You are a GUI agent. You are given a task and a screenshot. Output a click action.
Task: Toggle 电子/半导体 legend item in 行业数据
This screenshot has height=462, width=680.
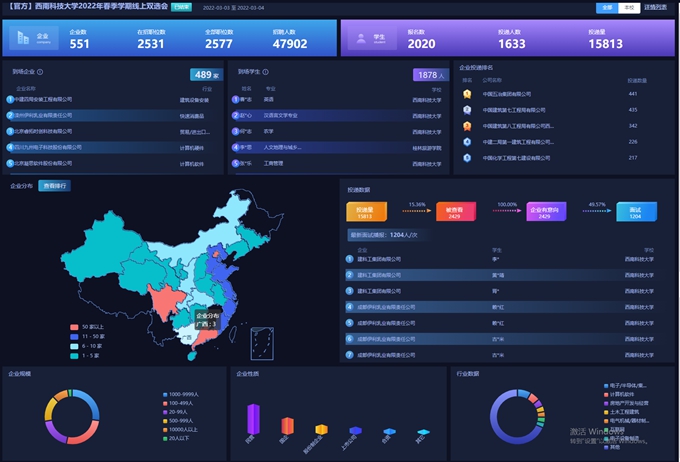[x=625, y=385]
